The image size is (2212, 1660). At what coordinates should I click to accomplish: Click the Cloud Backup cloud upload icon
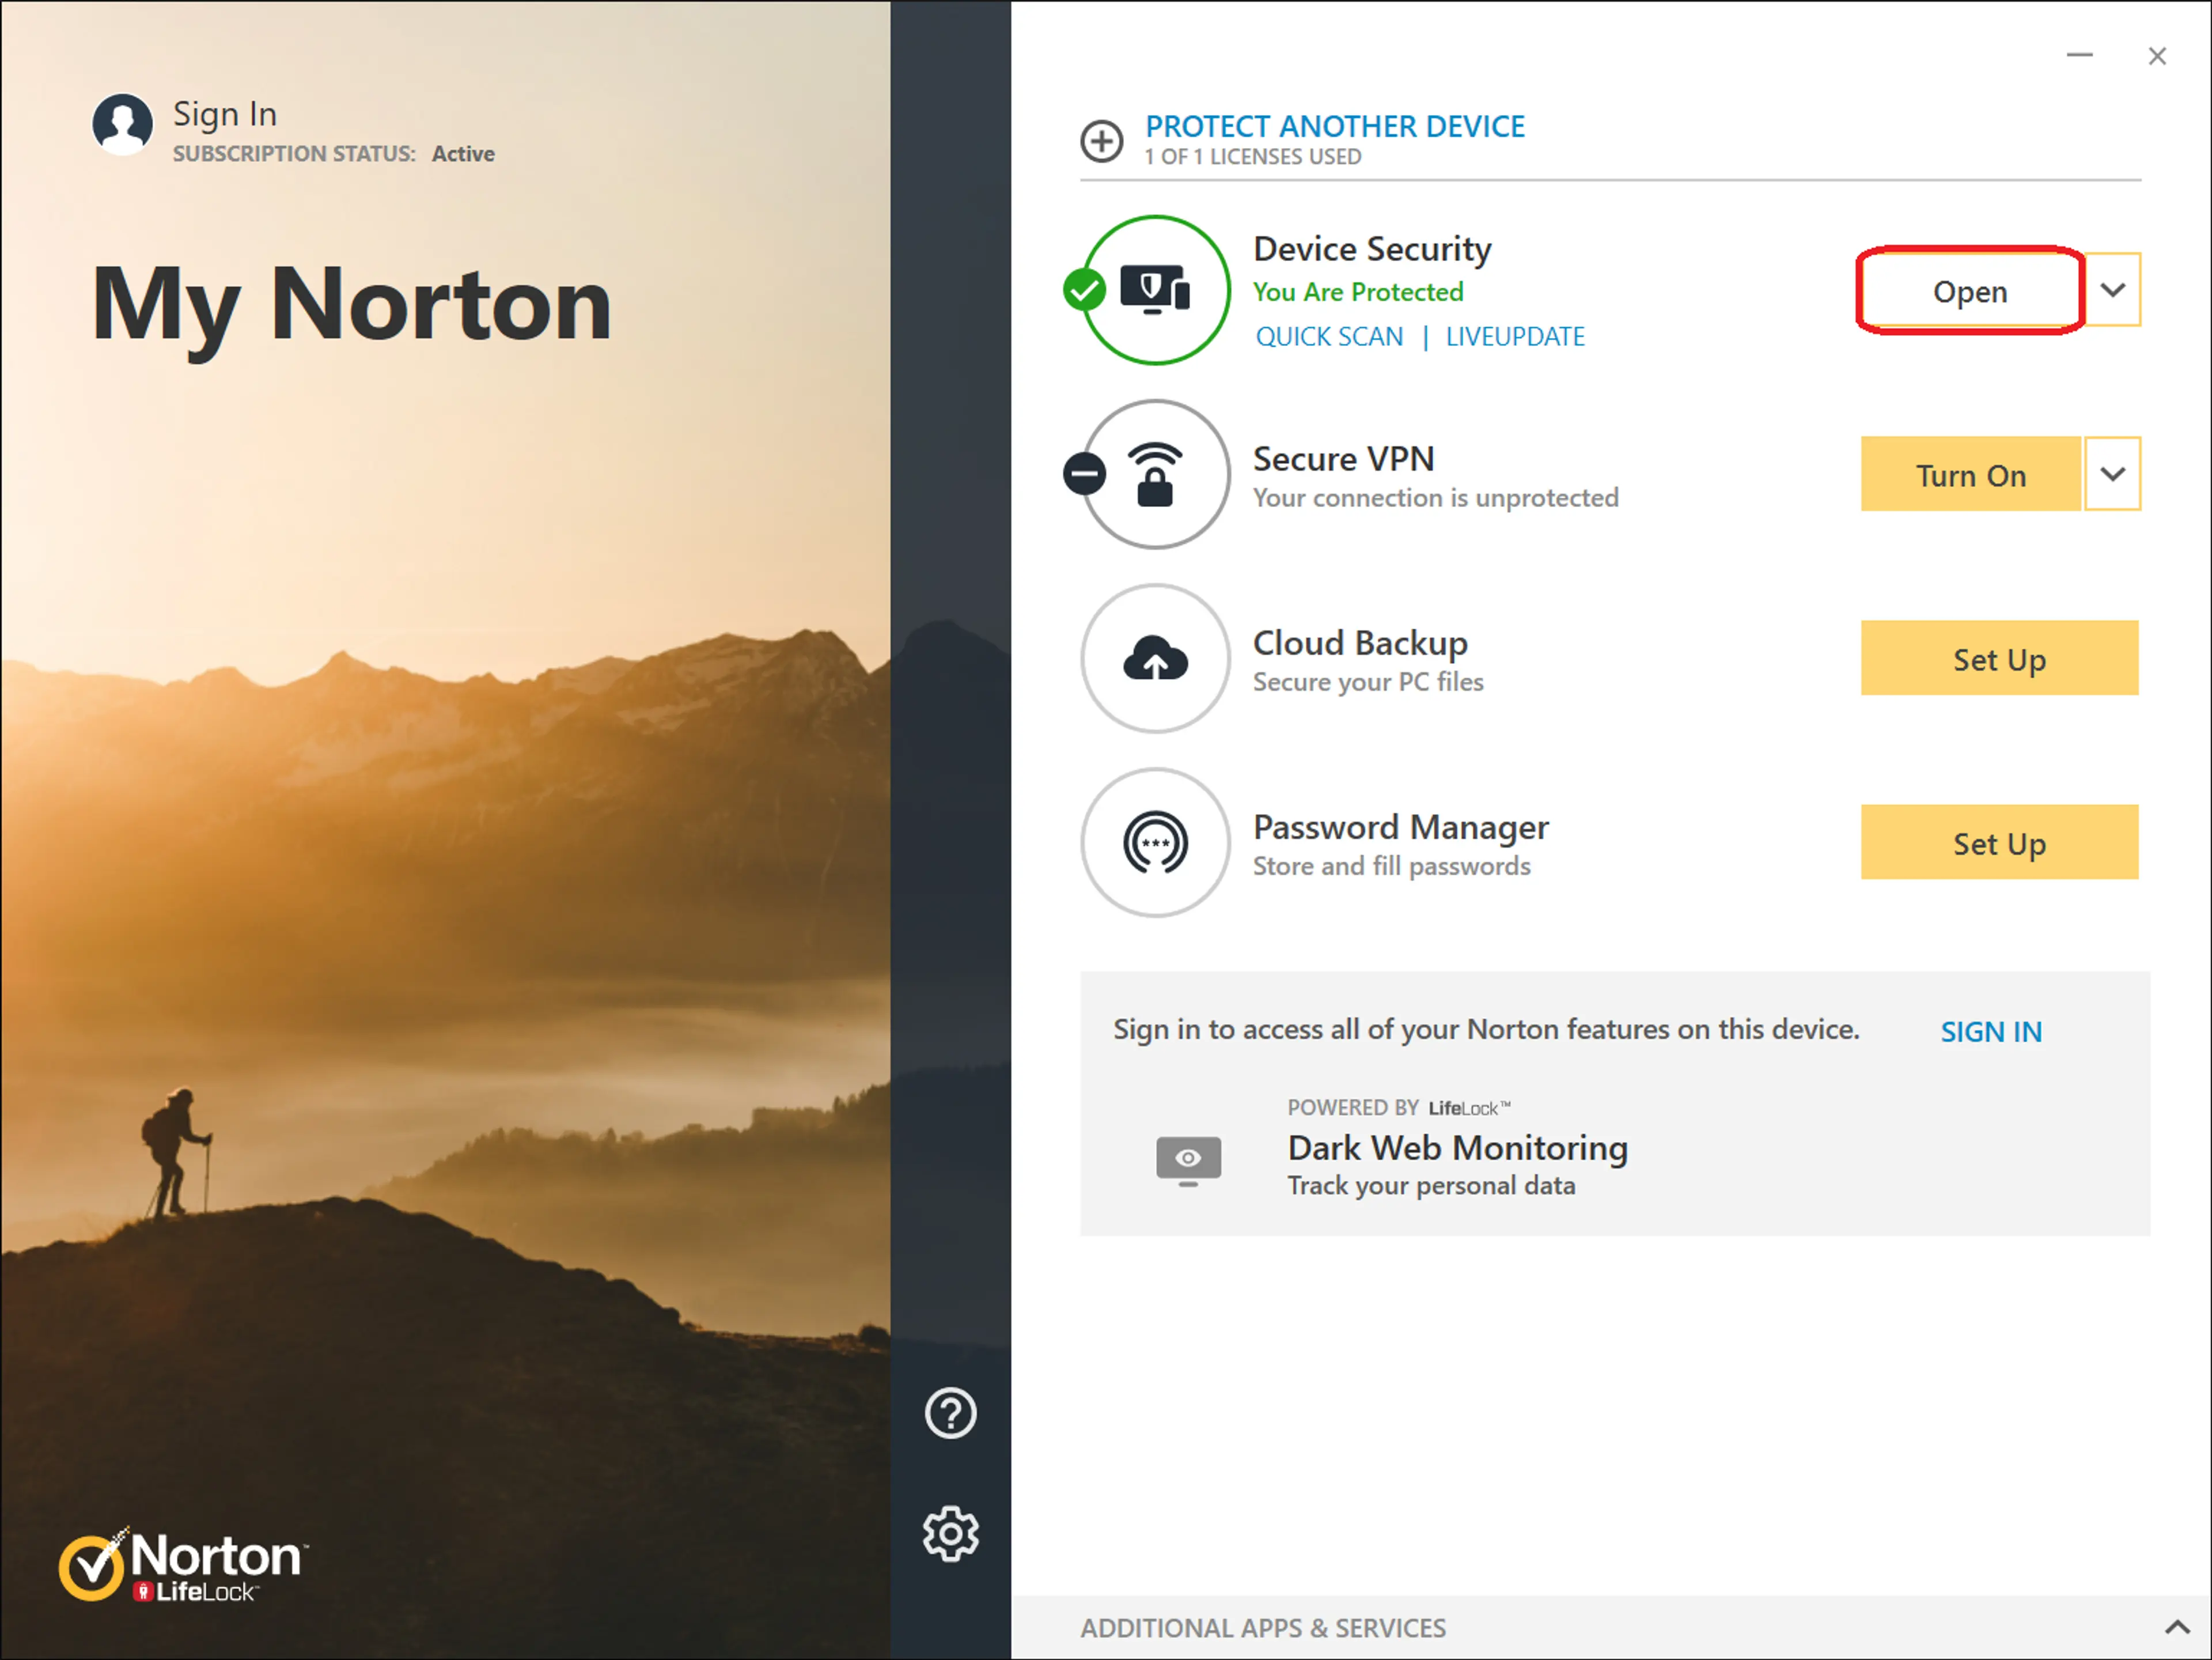1155,658
